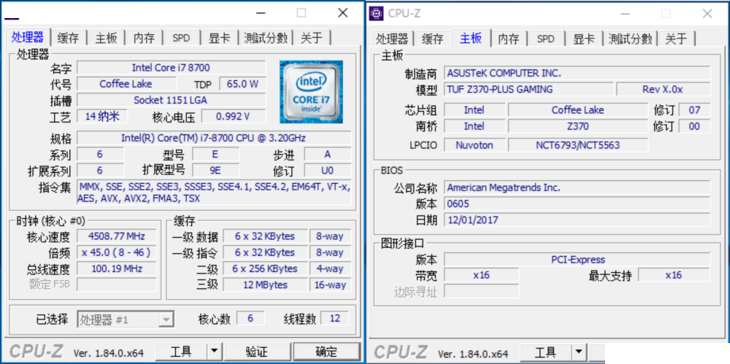
Task: Click the L3 cache value 12 MBytes
Action: click(265, 285)
